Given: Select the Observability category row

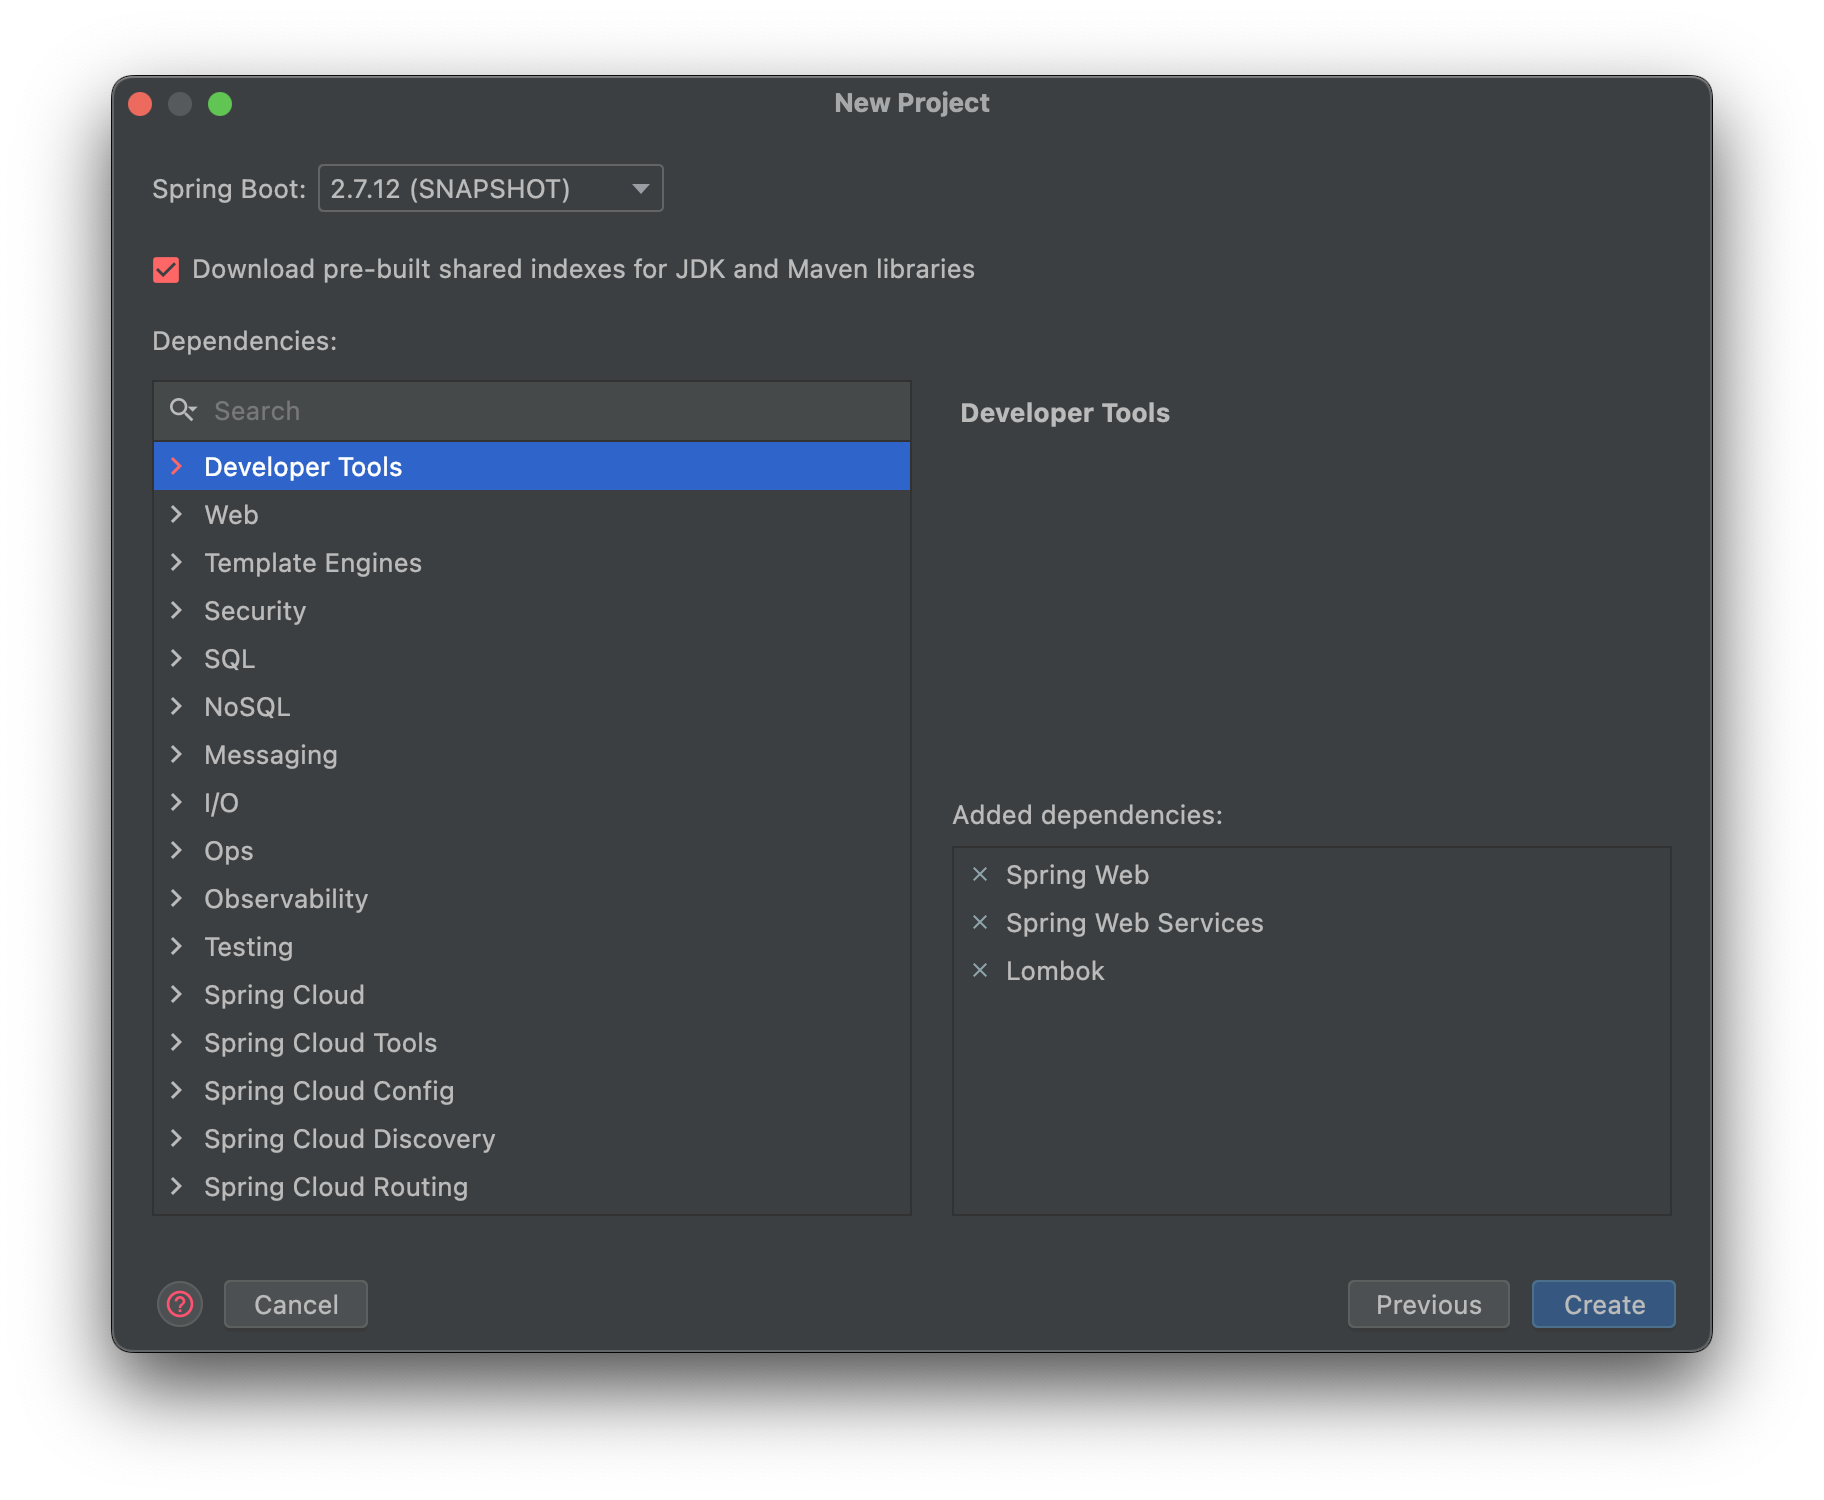Looking at the screenshot, I should click(x=532, y=898).
